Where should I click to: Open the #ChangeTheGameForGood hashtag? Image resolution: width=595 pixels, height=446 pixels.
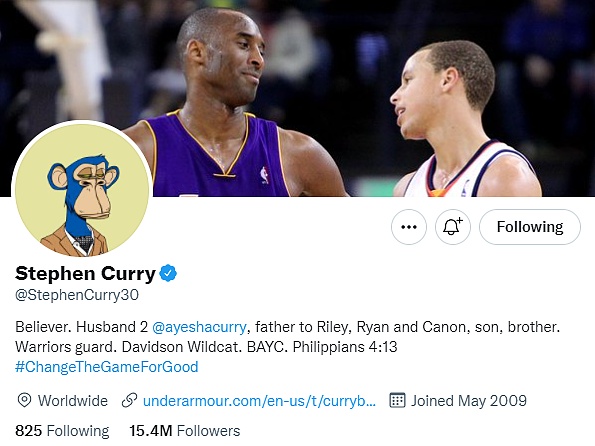tap(107, 367)
